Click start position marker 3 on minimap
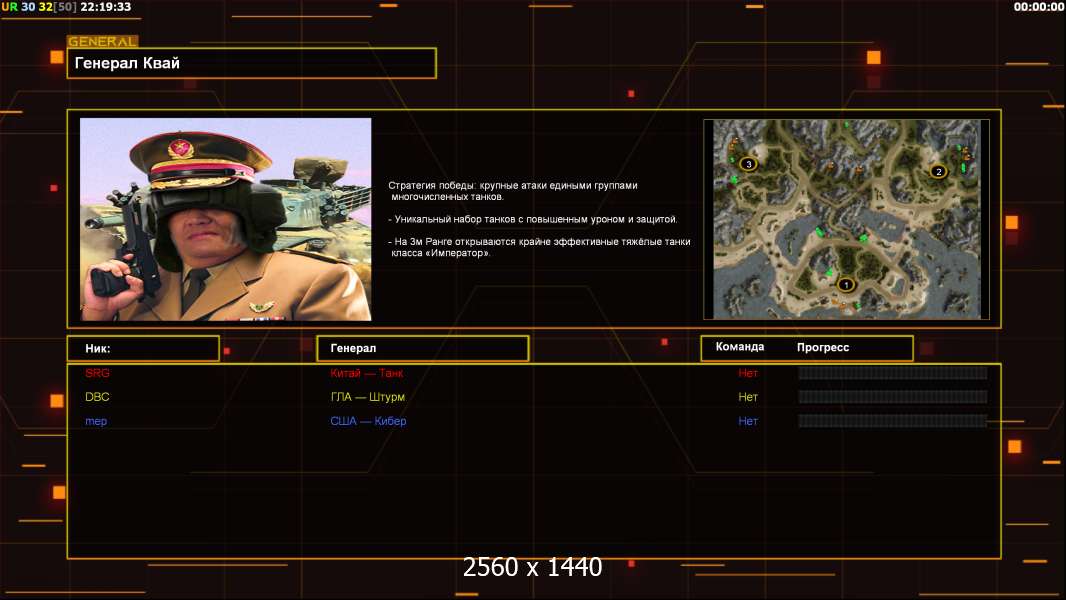Screen dimensions: 1066x600 tap(749, 164)
